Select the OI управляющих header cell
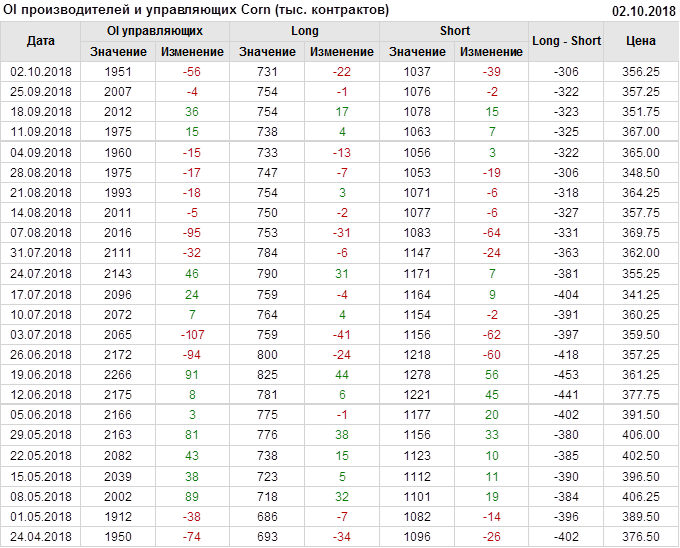Screen dimensions: 680x548 click(155, 31)
